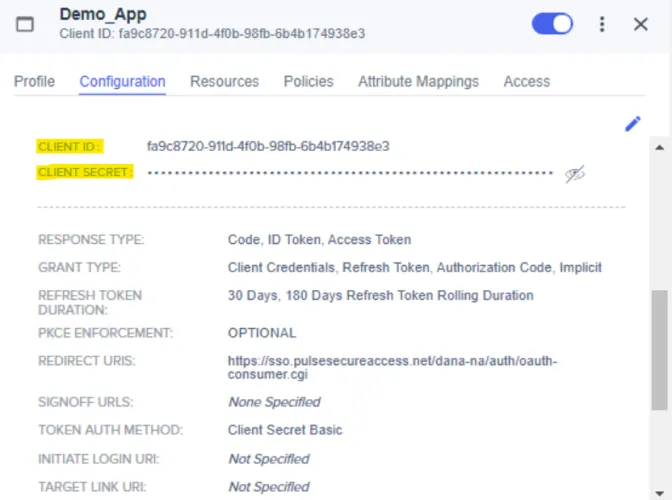Switch to the Profile tab
The image size is (672, 500).
coord(34,81)
